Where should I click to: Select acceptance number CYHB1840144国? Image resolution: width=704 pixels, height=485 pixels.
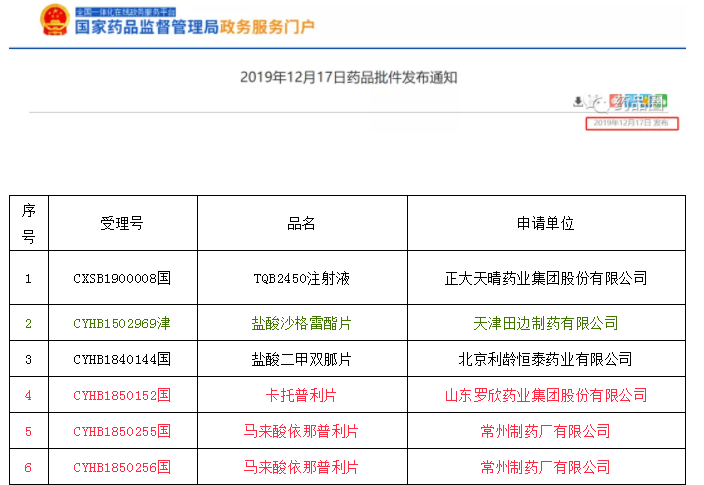122,359
